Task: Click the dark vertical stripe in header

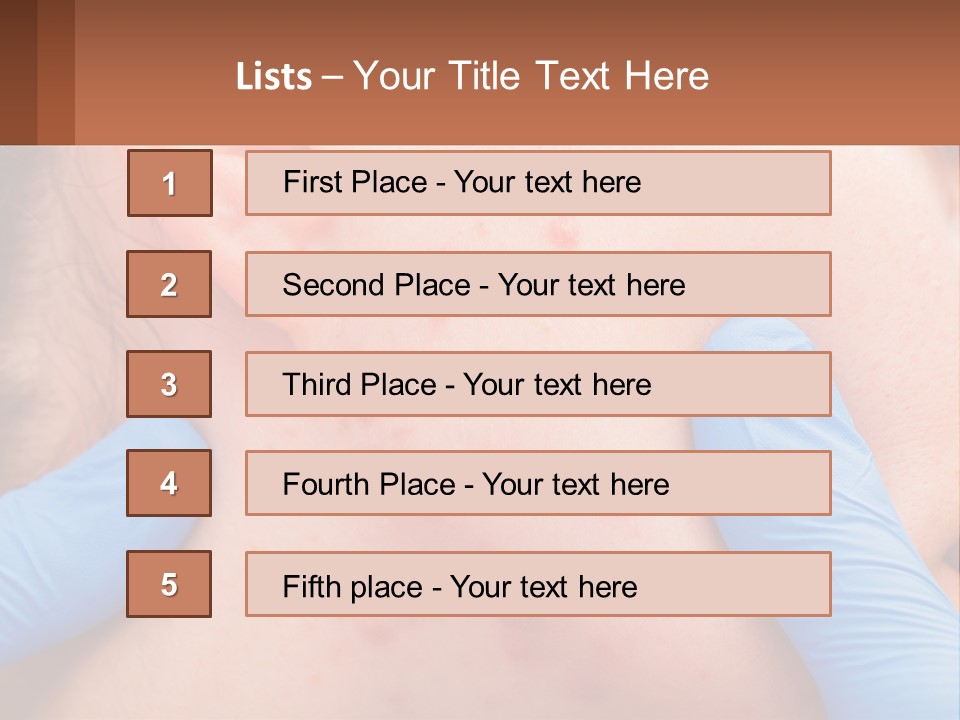Action: pyautogui.click(x=55, y=72)
